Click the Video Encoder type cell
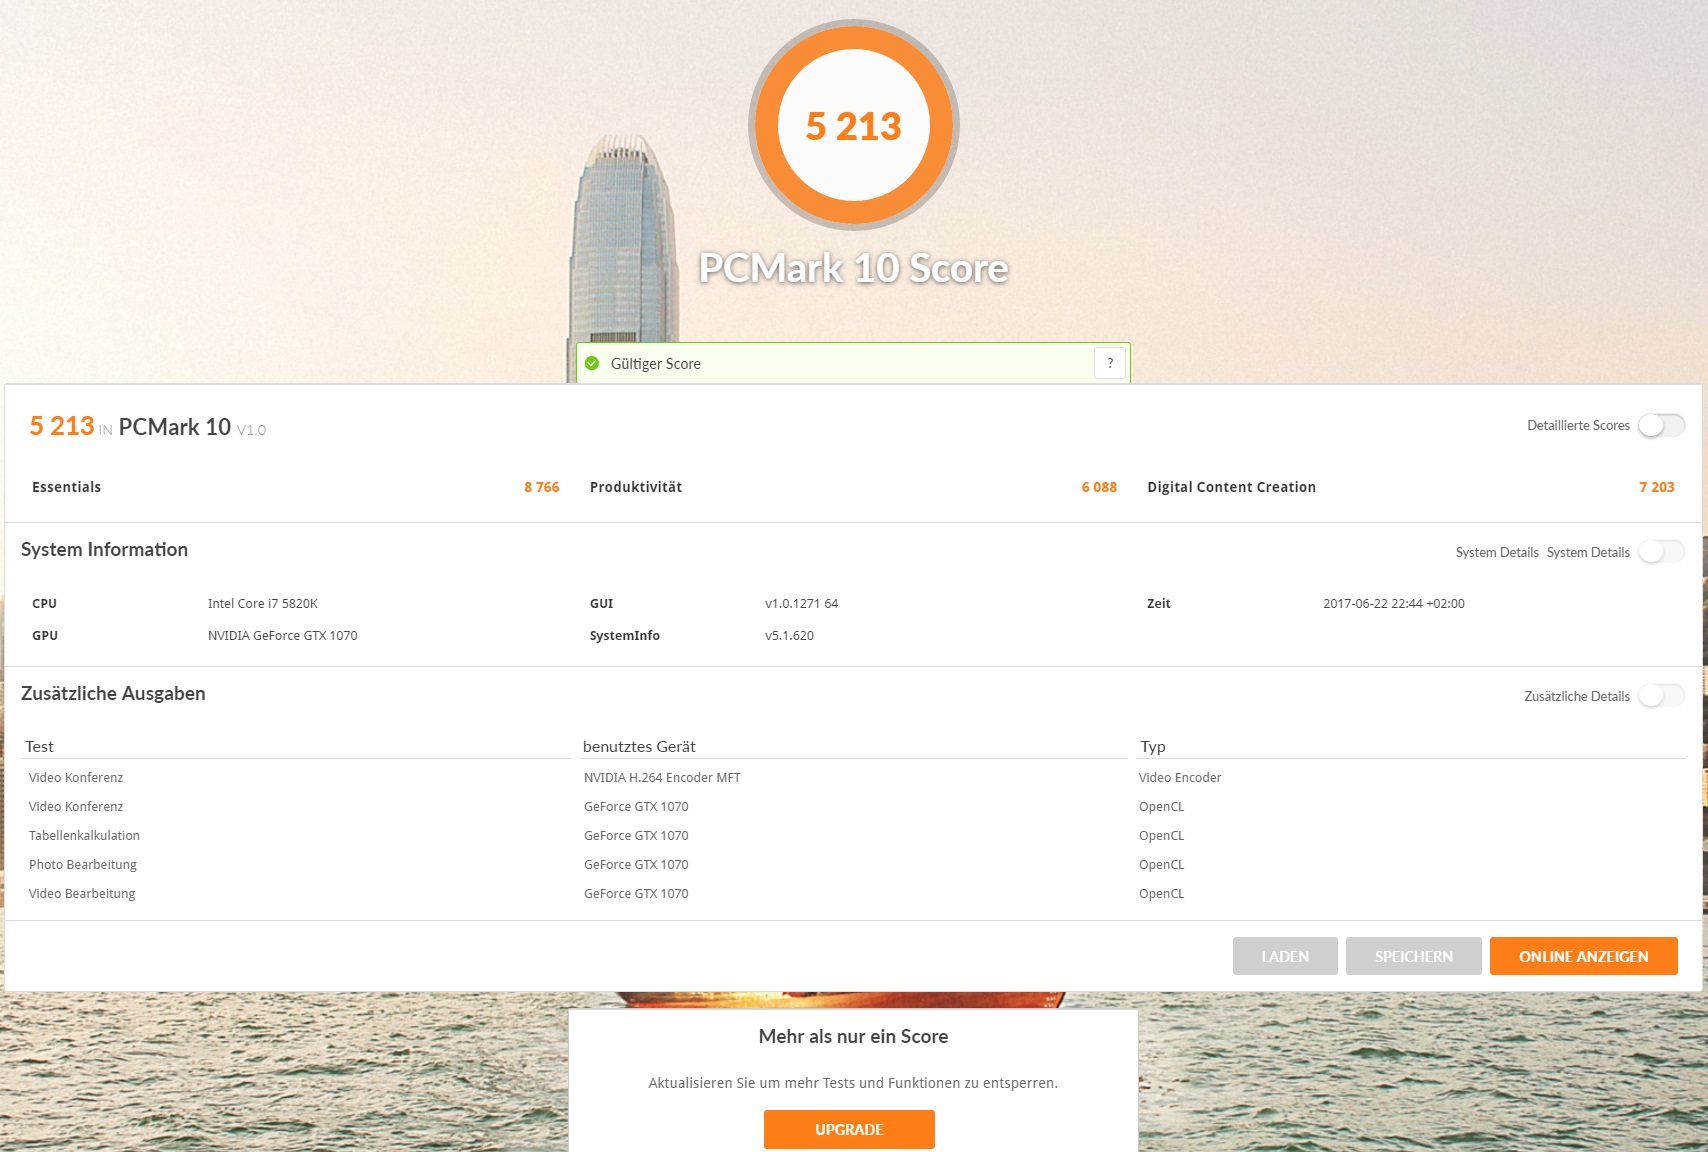 1180,778
